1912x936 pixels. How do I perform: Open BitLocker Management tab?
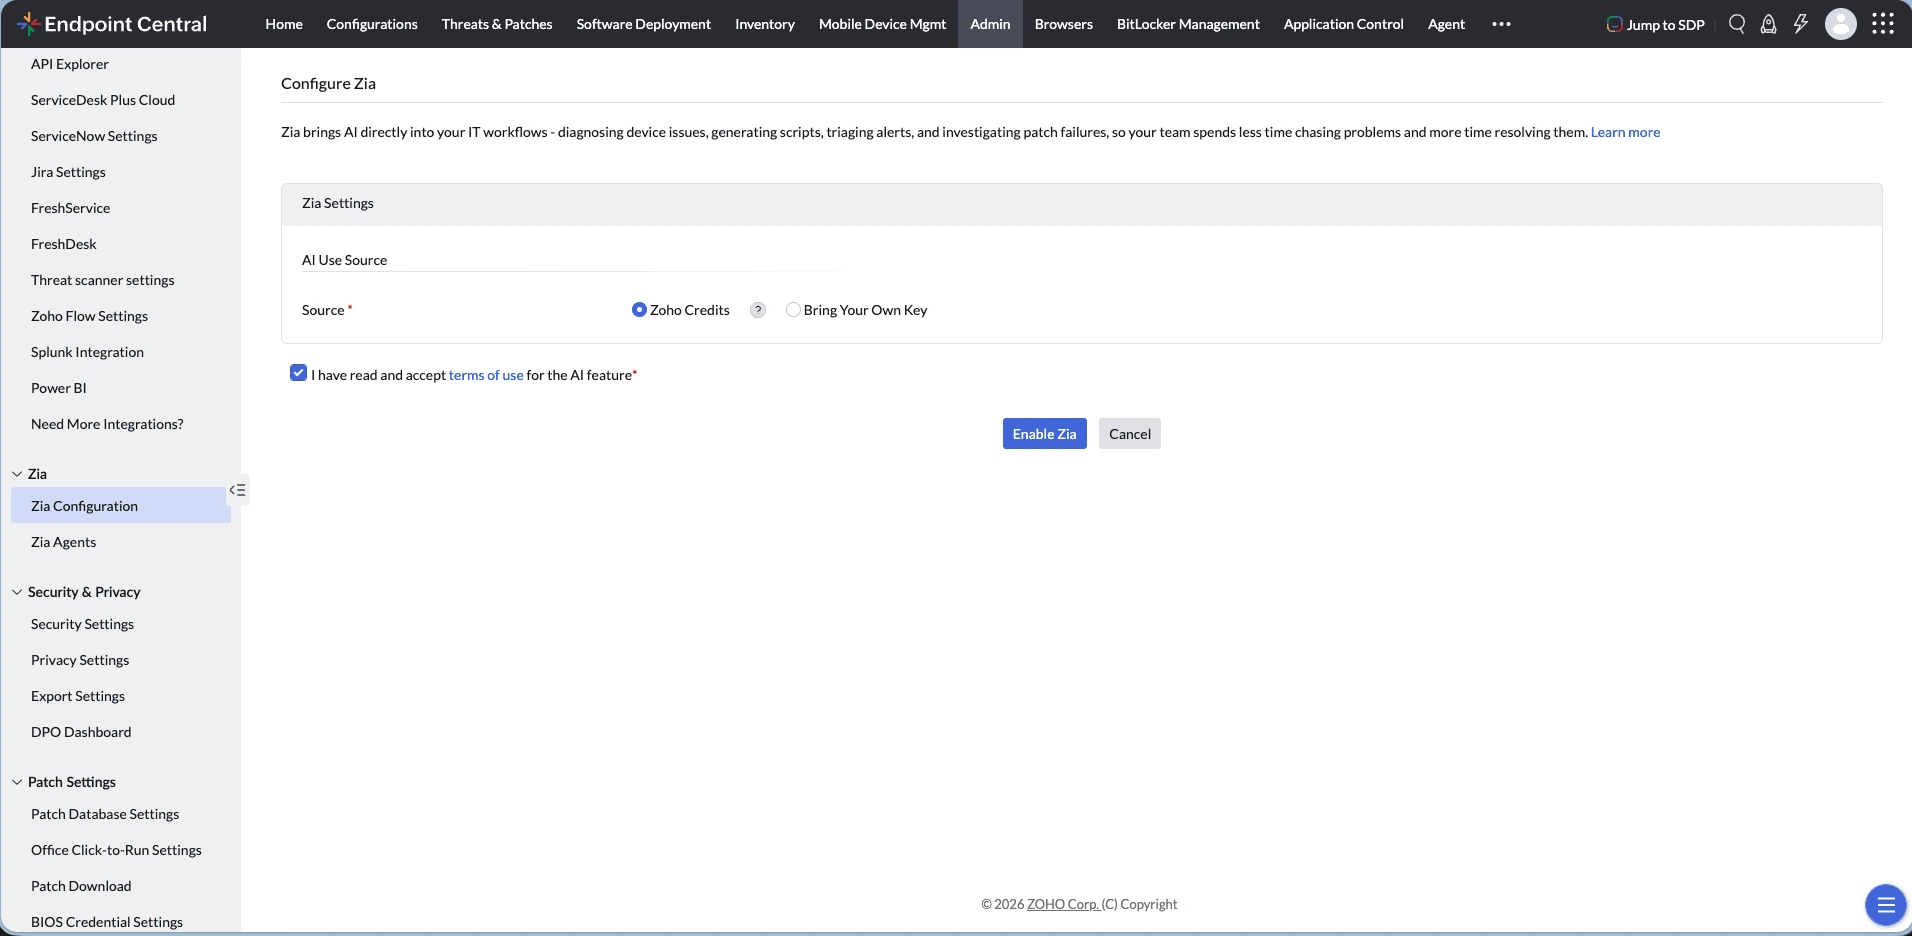point(1188,24)
